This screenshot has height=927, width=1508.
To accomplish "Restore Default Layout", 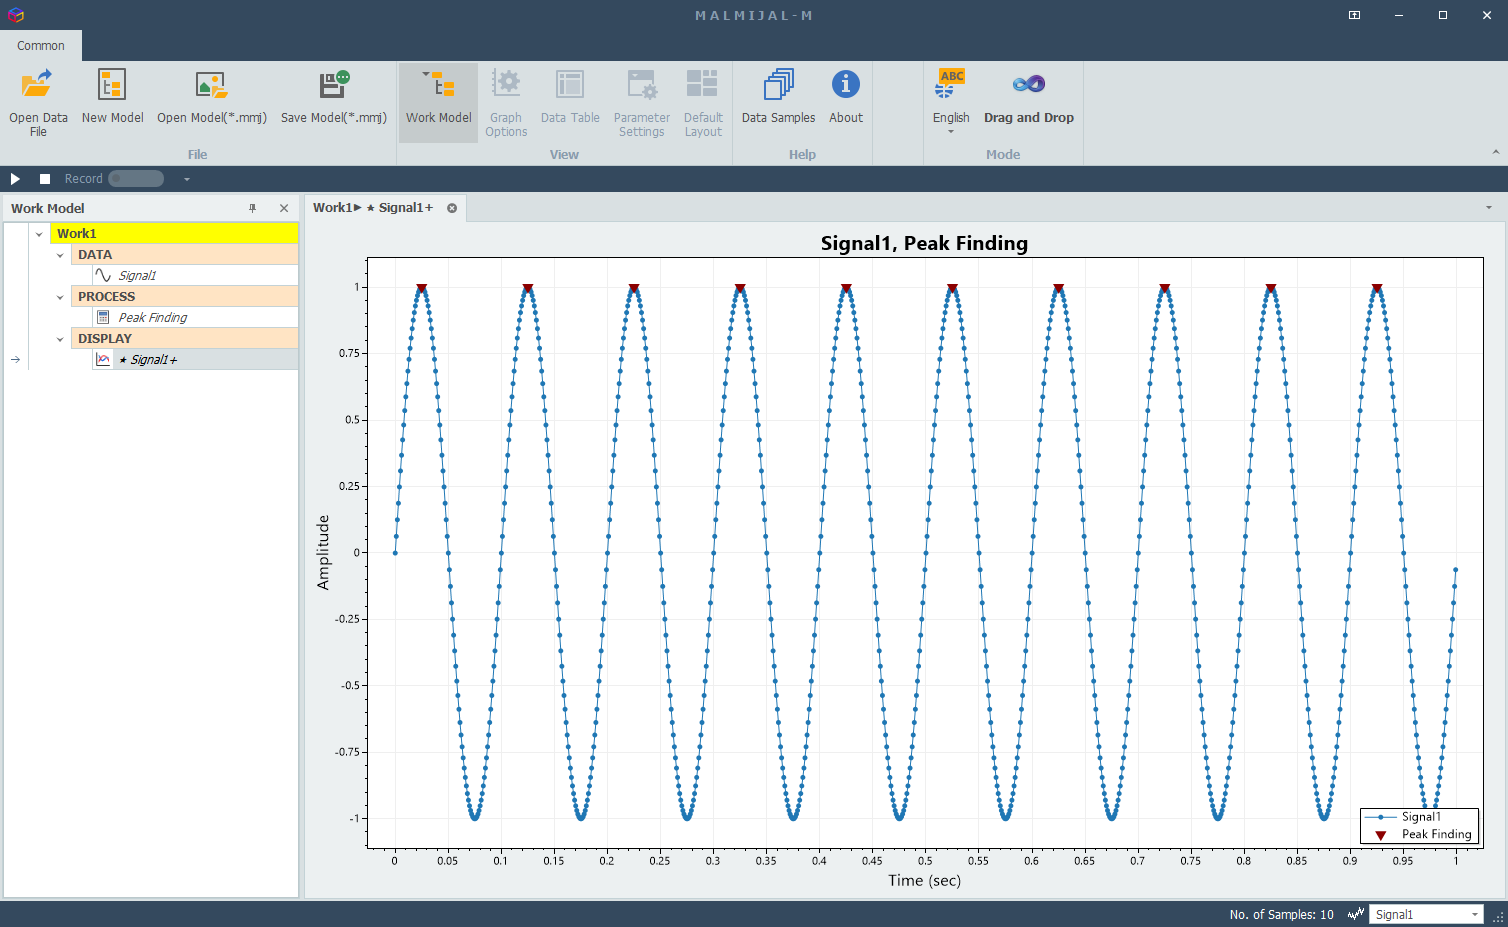I will coord(703,102).
